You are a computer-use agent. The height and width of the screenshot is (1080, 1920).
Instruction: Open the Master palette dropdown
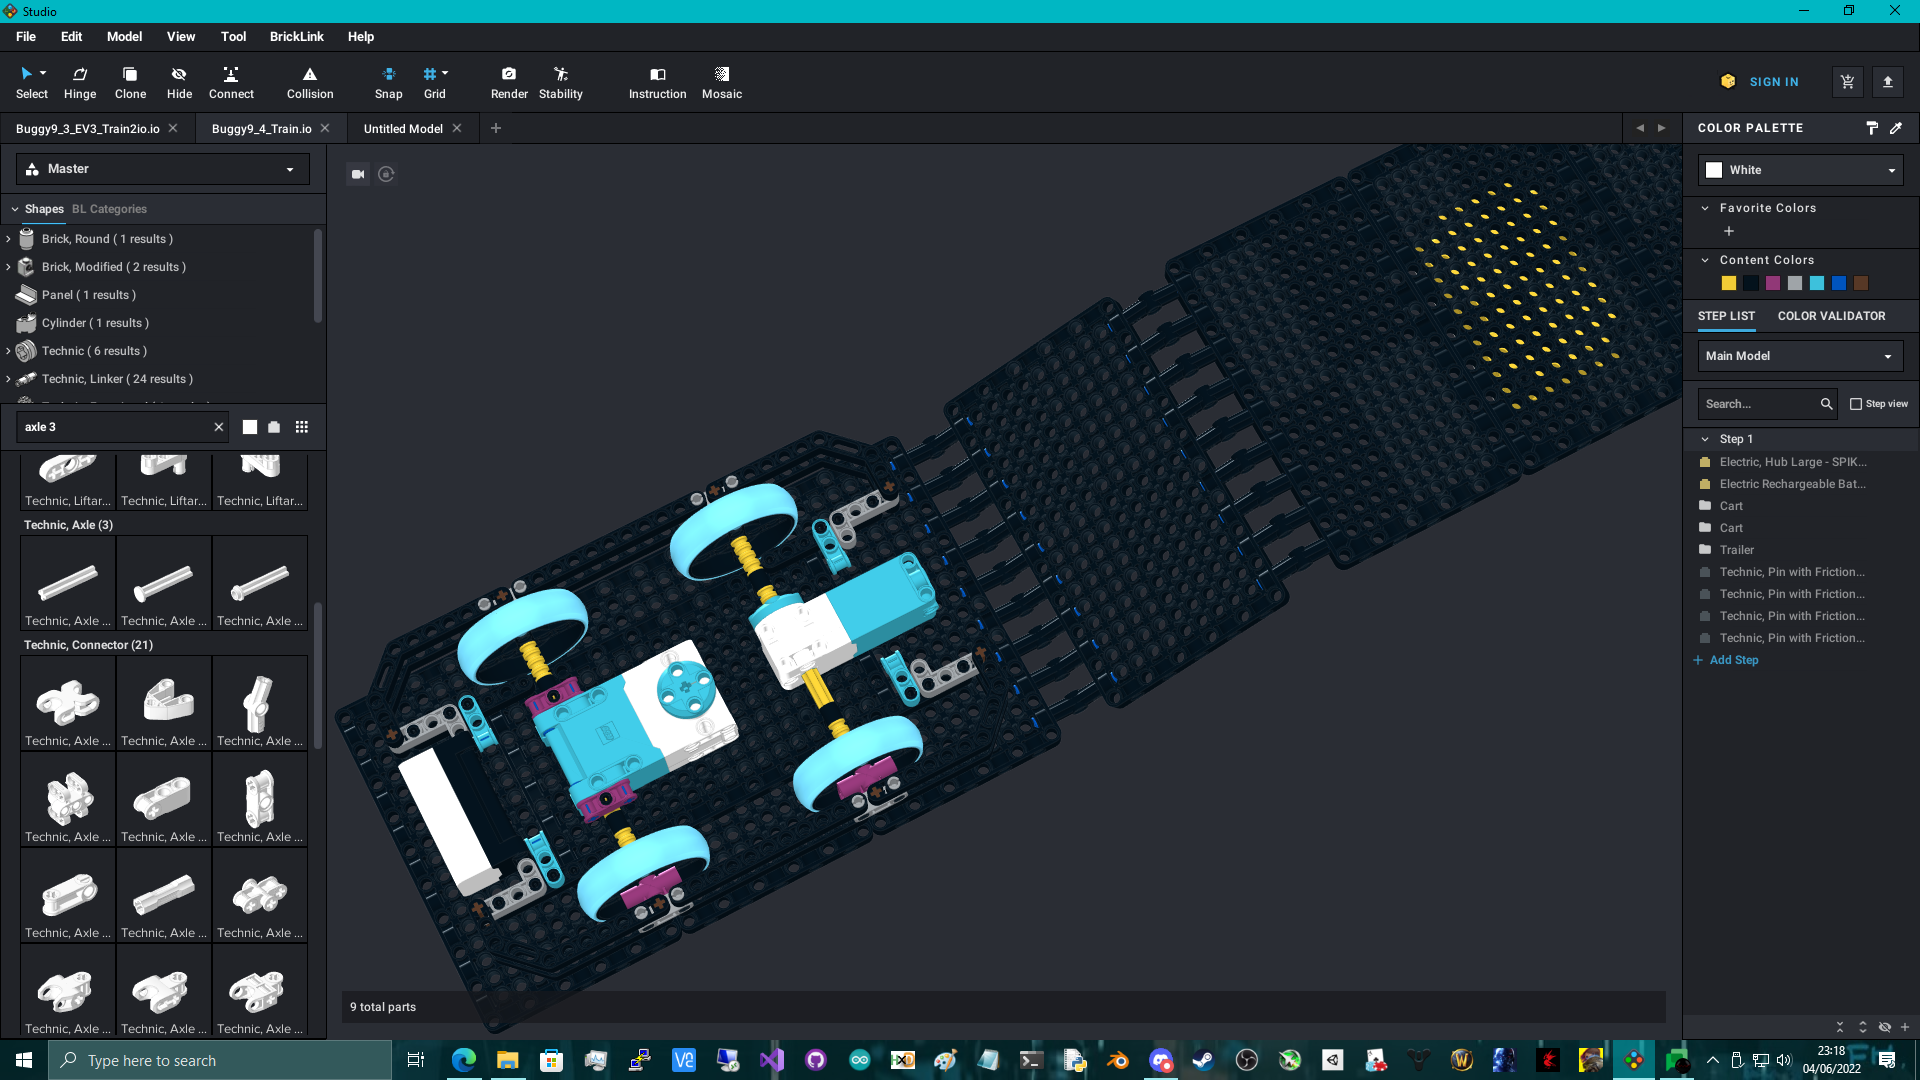[162, 169]
